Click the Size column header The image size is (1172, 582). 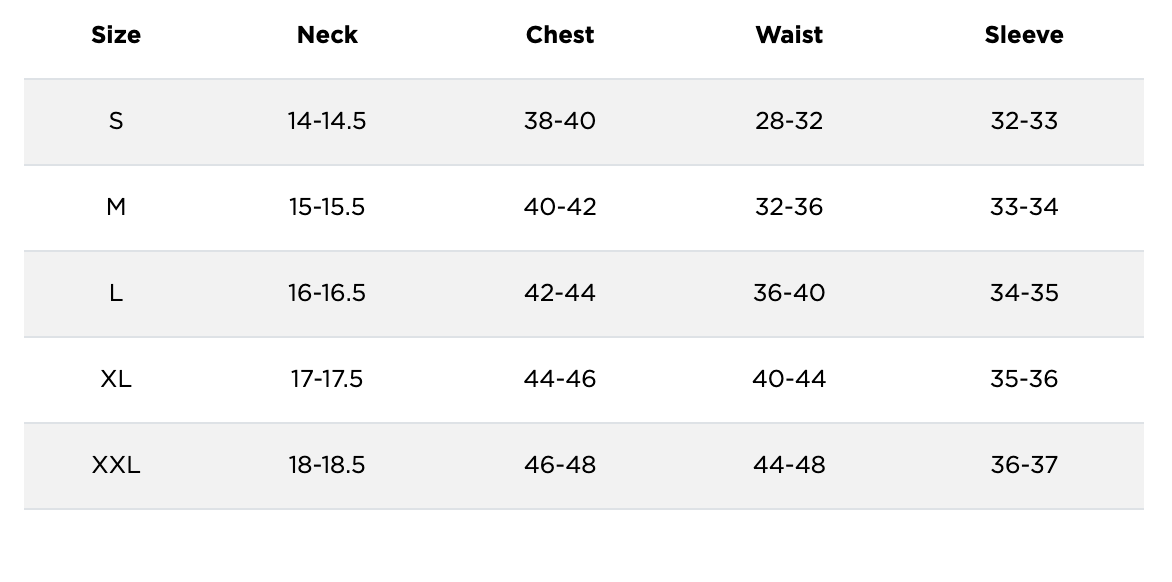click(116, 35)
